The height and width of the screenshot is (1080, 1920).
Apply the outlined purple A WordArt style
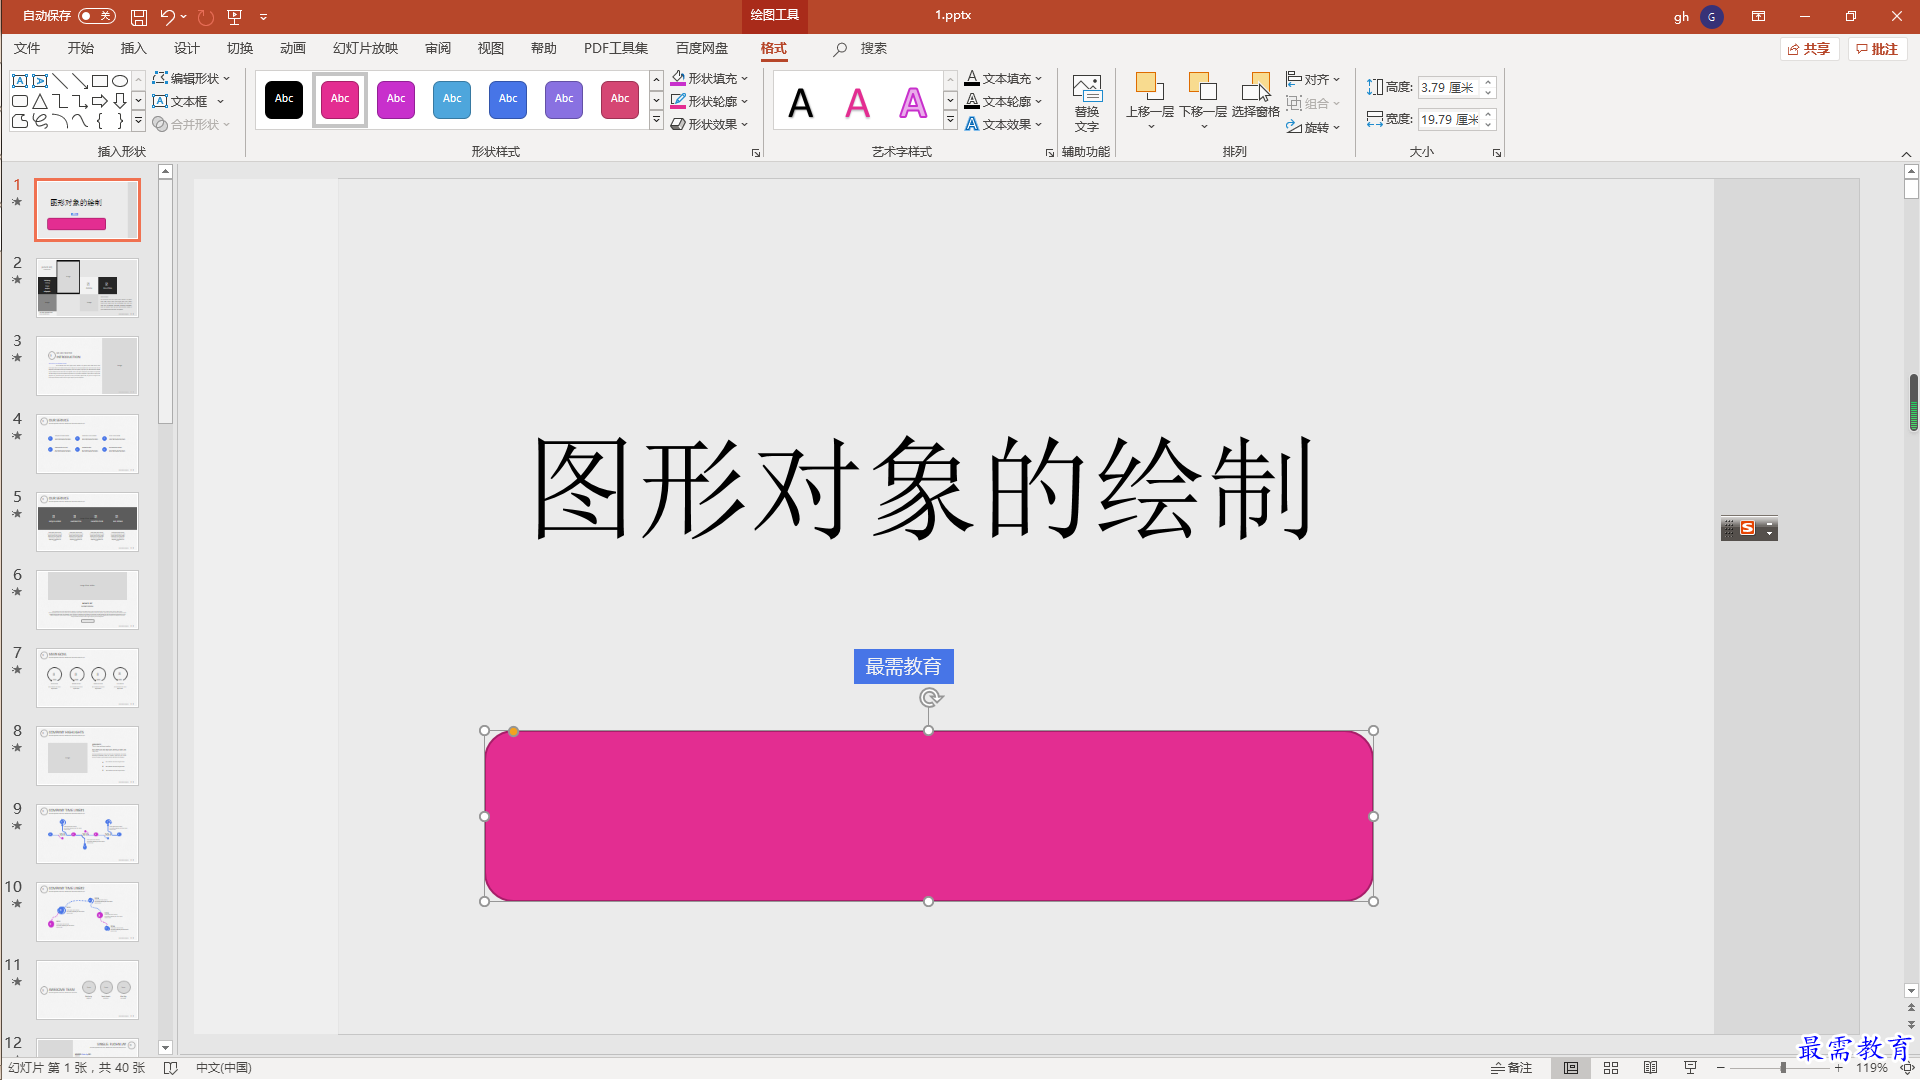pos(913,102)
